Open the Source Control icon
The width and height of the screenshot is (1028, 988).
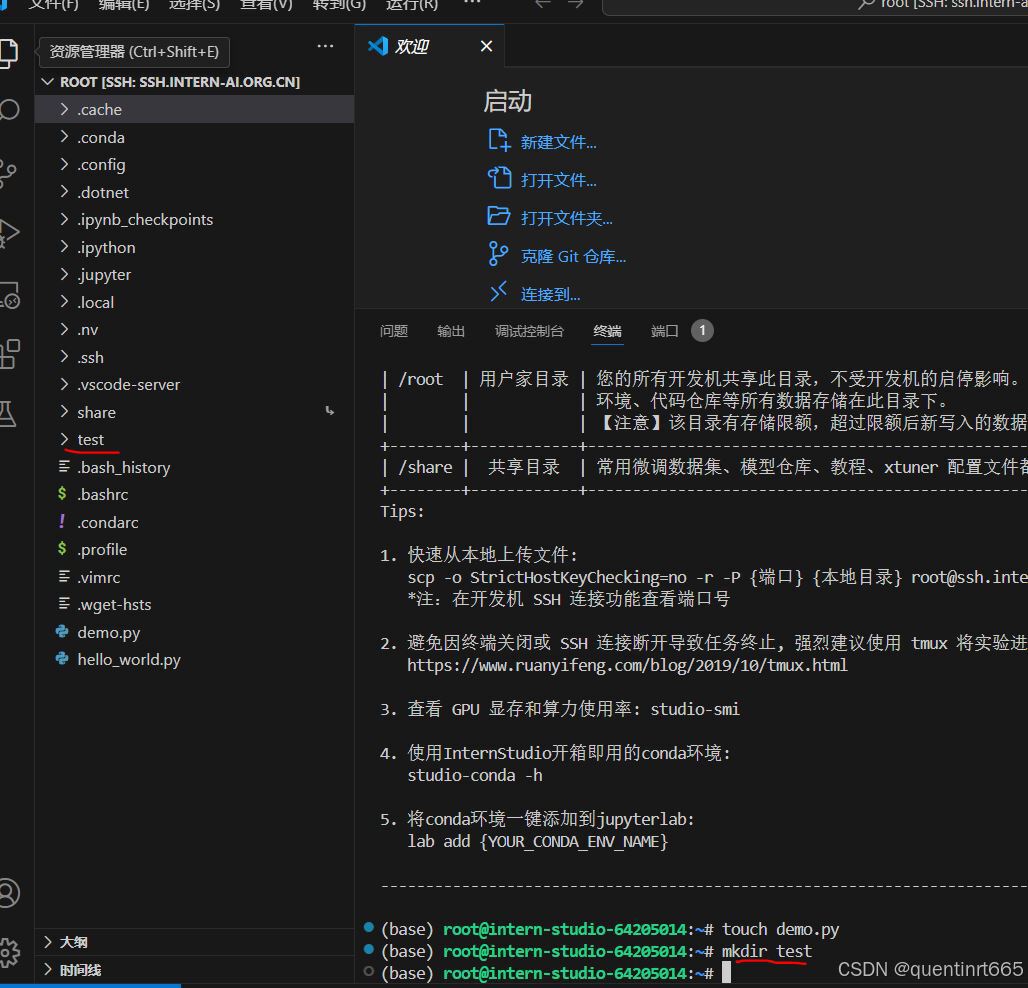pyautogui.click(x=8, y=172)
